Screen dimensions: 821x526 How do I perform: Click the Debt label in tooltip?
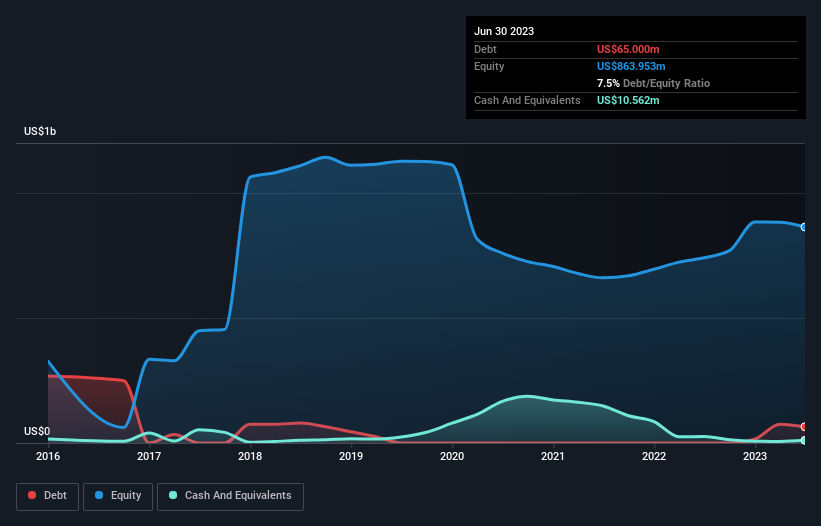(x=485, y=49)
